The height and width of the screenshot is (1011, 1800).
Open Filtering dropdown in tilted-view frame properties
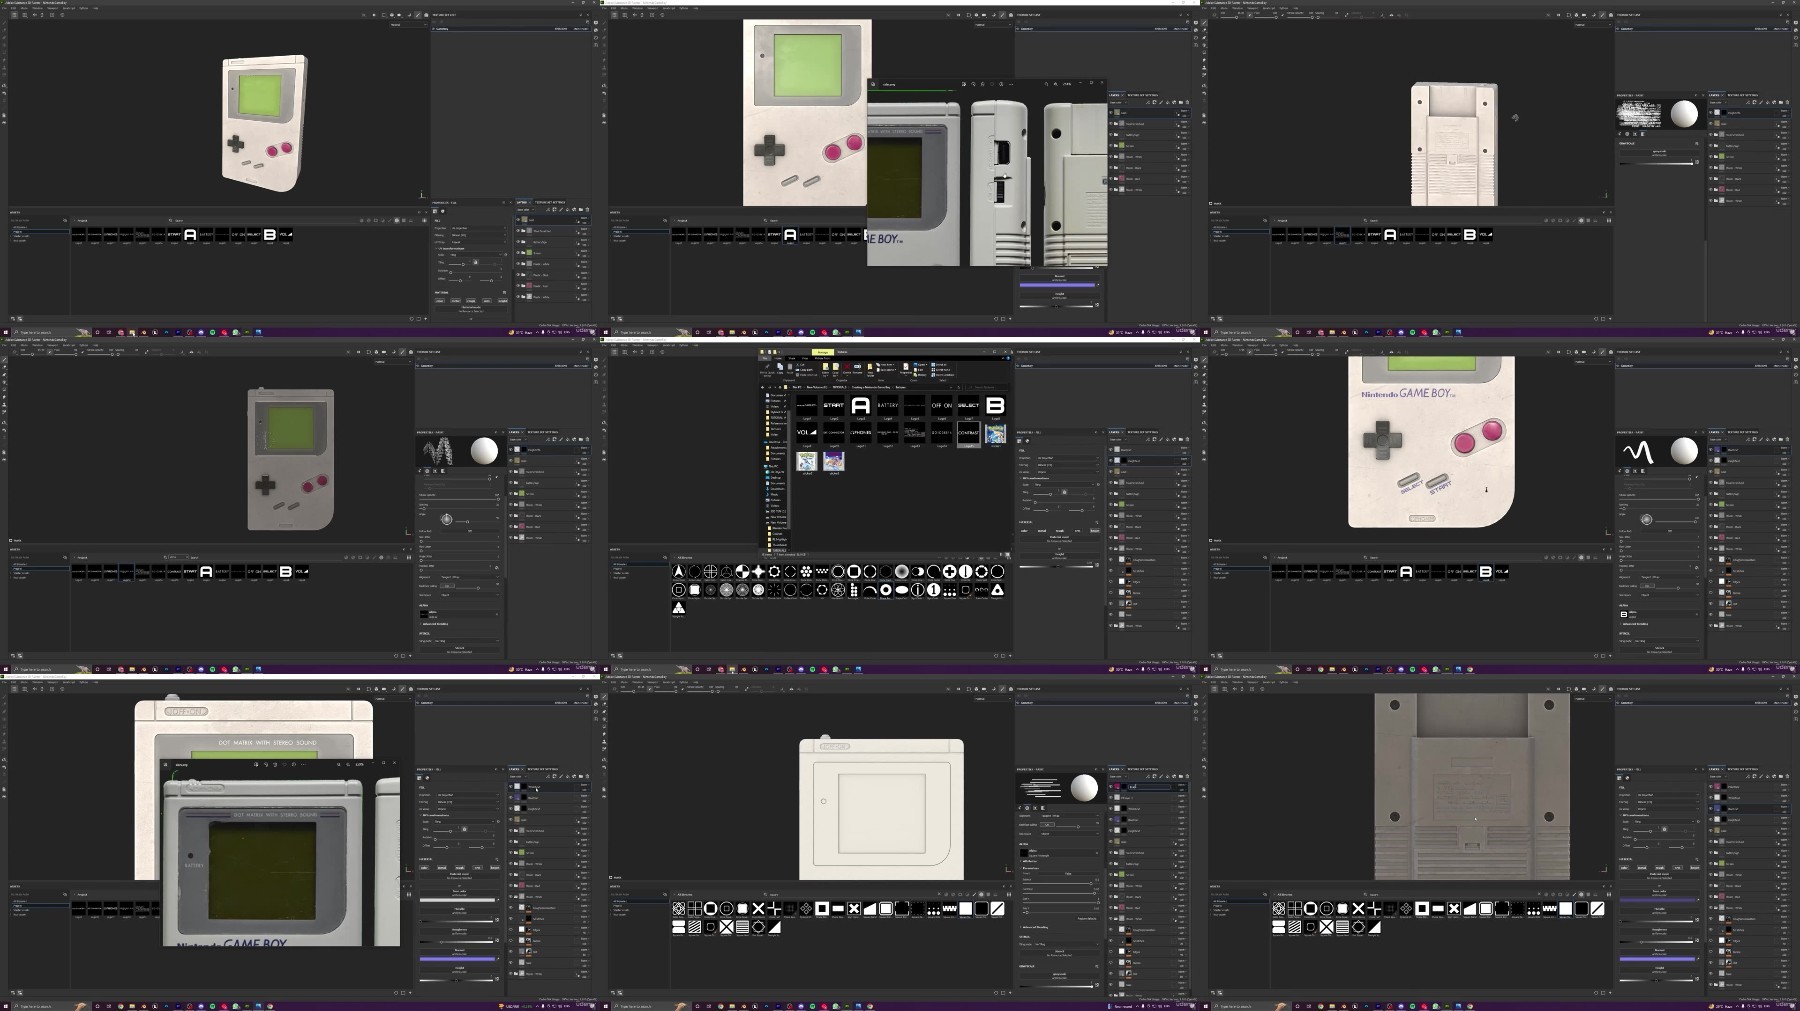pyautogui.click(x=478, y=235)
